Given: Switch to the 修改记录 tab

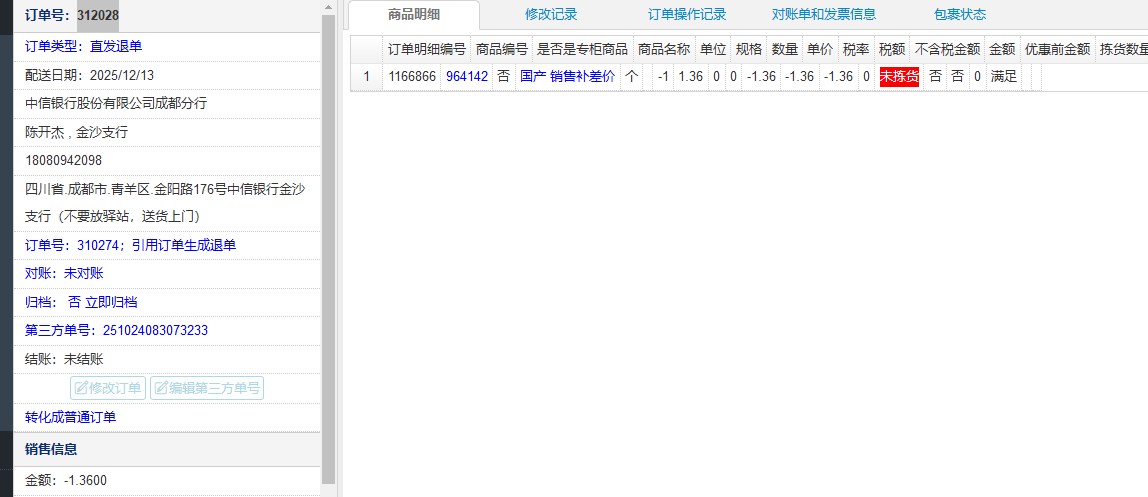Looking at the screenshot, I should click(x=551, y=15).
